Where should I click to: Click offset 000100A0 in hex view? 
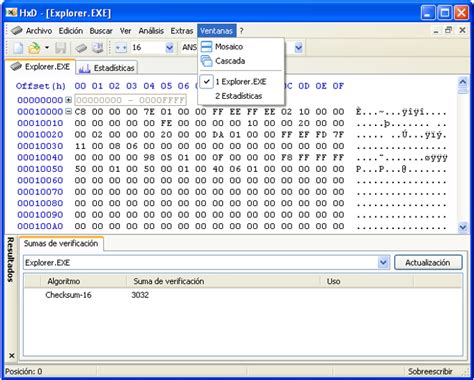40,226
